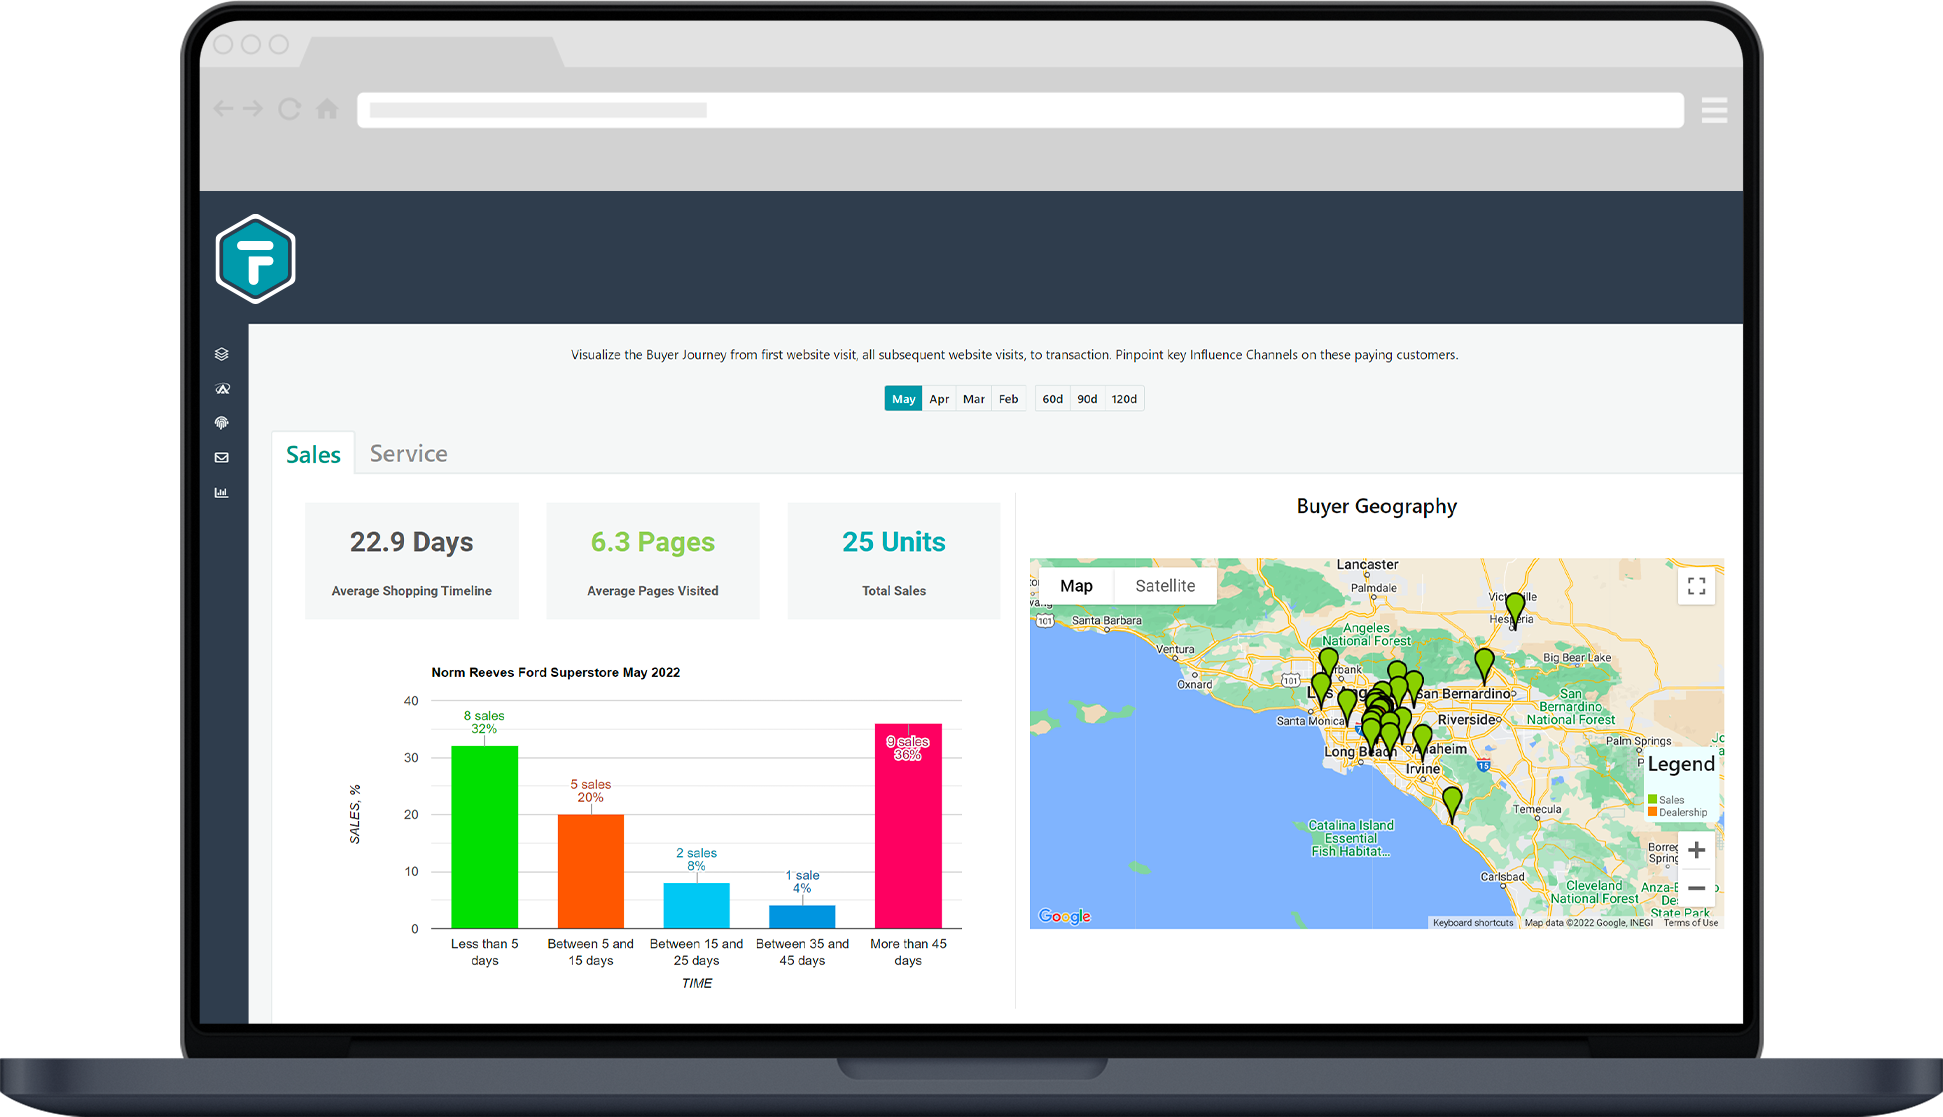Viewport: 1943px width, 1117px height.
Task: Switch to the Service tab
Action: pyautogui.click(x=408, y=454)
